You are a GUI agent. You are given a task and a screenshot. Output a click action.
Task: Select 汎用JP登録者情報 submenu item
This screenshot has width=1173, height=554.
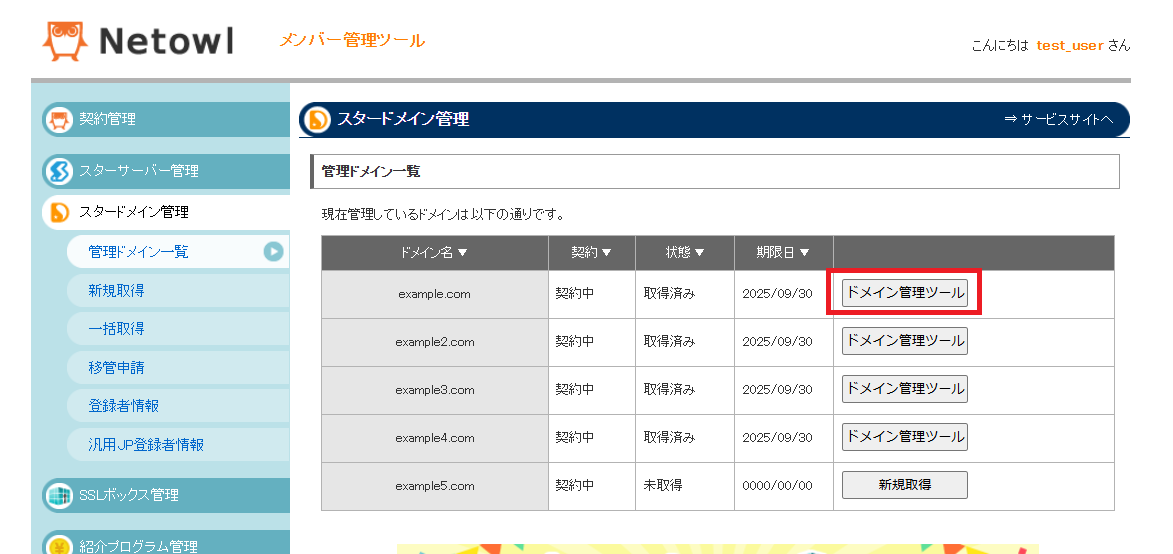tap(177, 445)
